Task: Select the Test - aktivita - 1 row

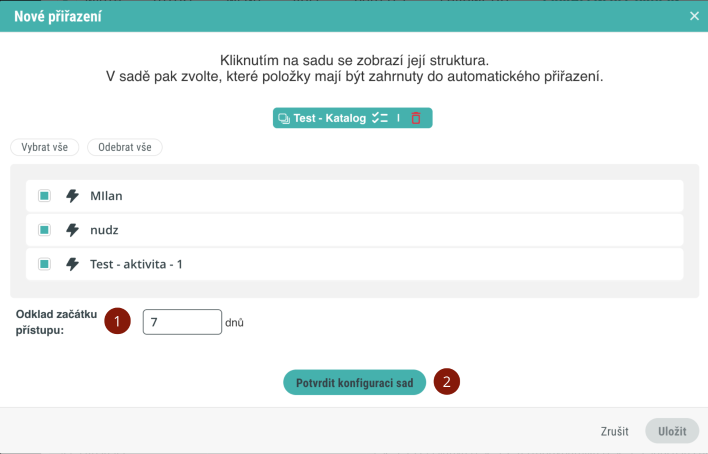Action: coord(354,264)
